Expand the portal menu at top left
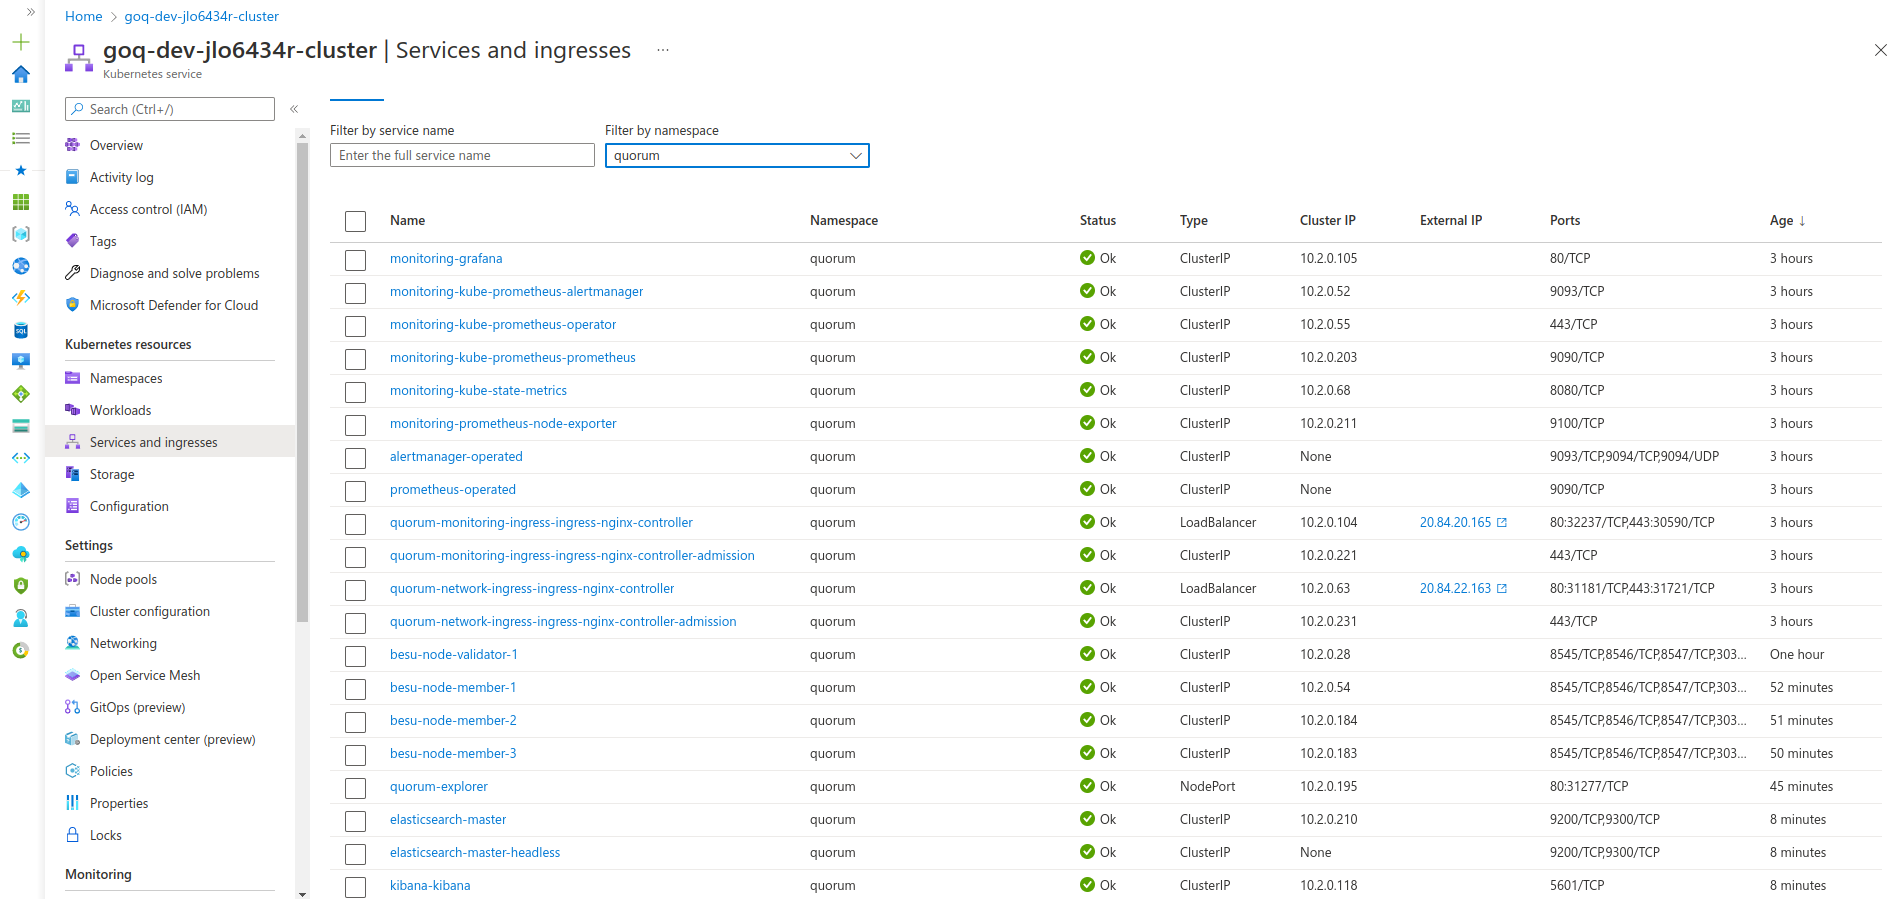1902x899 pixels. pyautogui.click(x=30, y=12)
